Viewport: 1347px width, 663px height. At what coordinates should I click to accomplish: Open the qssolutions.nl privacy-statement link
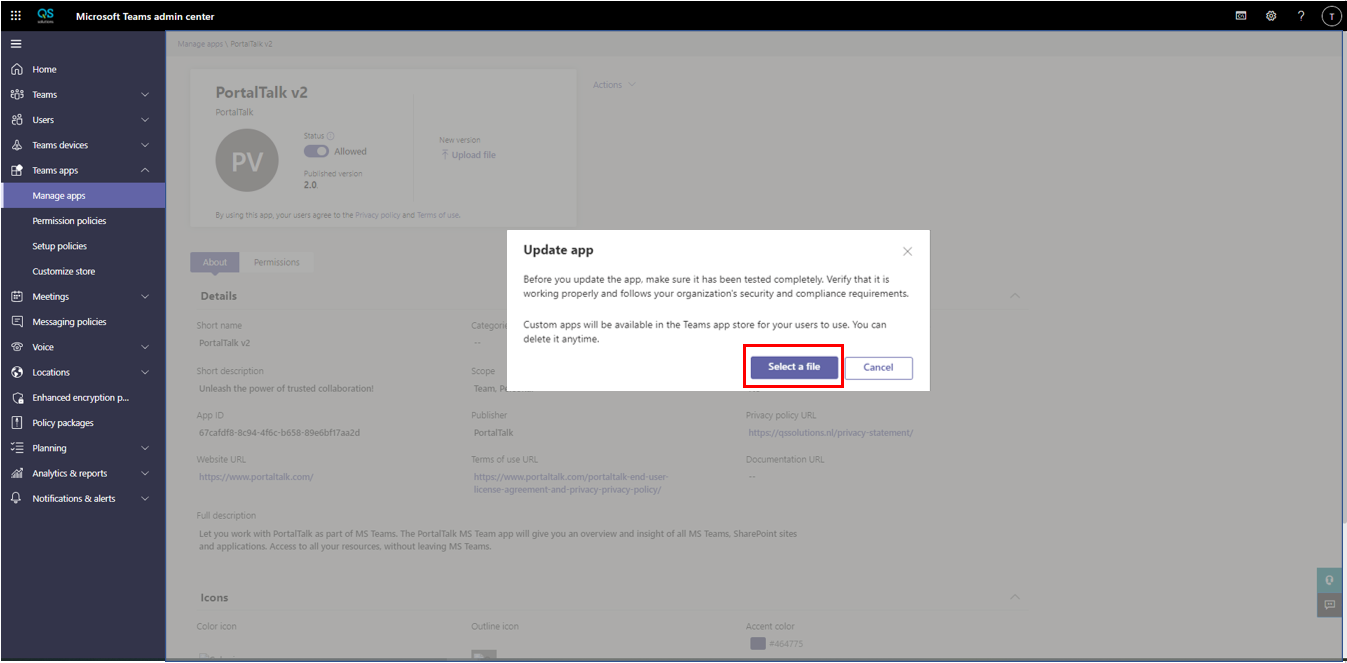830,433
